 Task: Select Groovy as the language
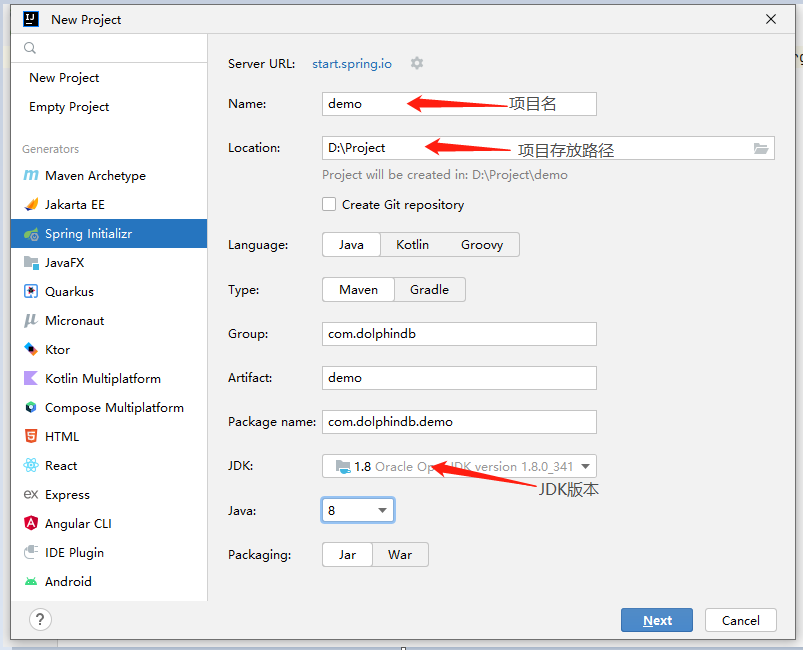click(482, 245)
